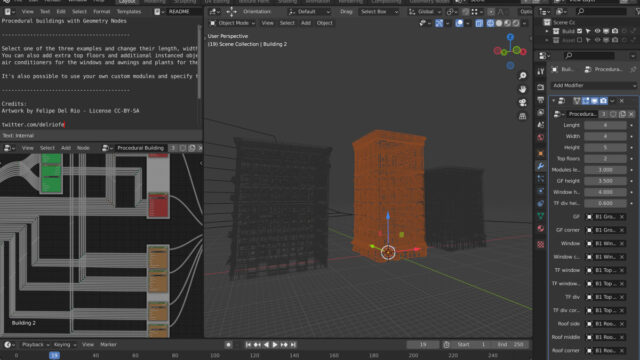Clear the GF object field
The height and width of the screenshot is (360, 640).
tap(622, 217)
